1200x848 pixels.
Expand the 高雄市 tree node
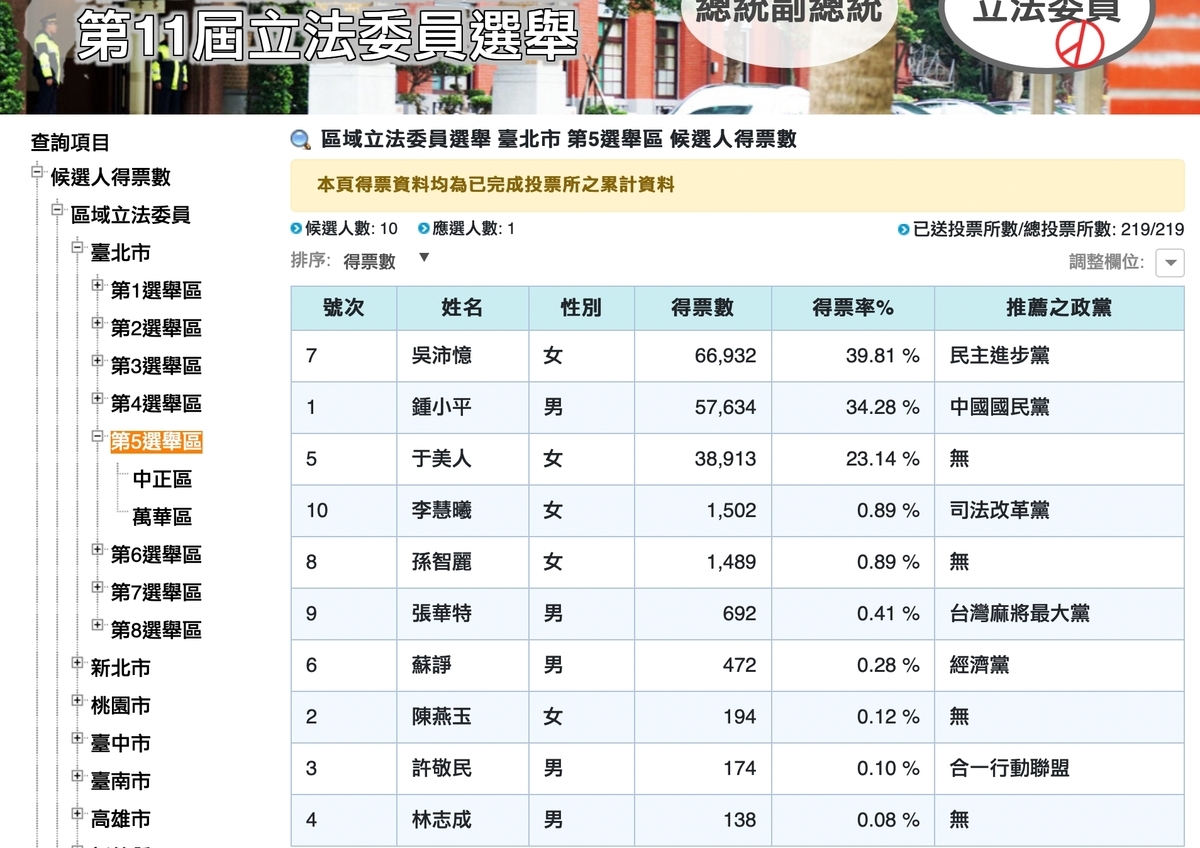pos(77,814)
